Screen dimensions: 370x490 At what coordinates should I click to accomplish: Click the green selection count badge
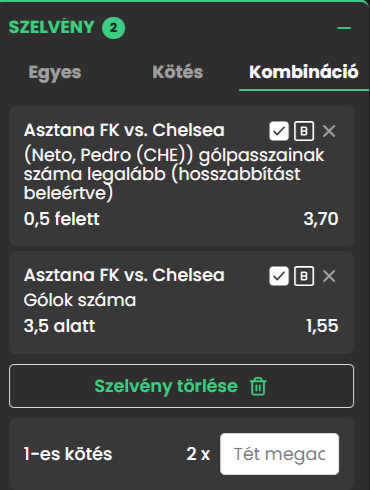coord(113,28)
